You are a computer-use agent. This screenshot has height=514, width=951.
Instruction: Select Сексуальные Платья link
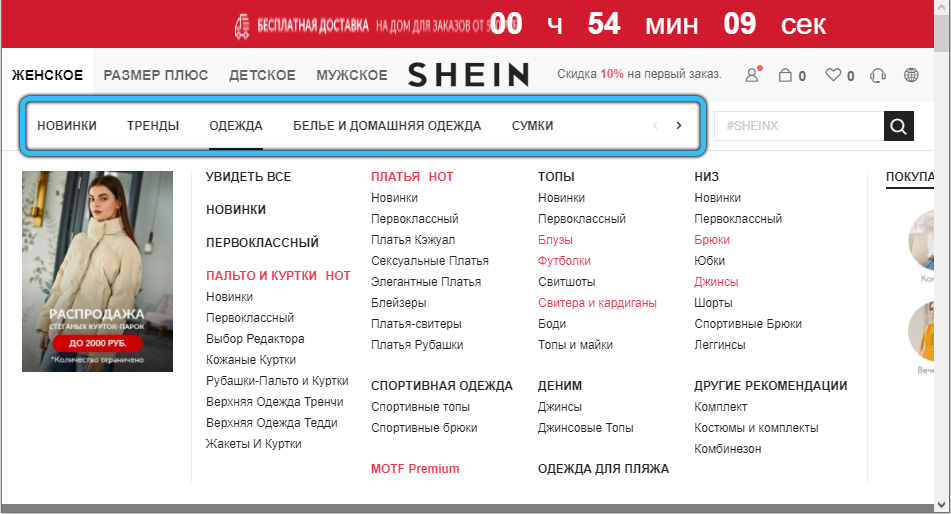[430, 261]
